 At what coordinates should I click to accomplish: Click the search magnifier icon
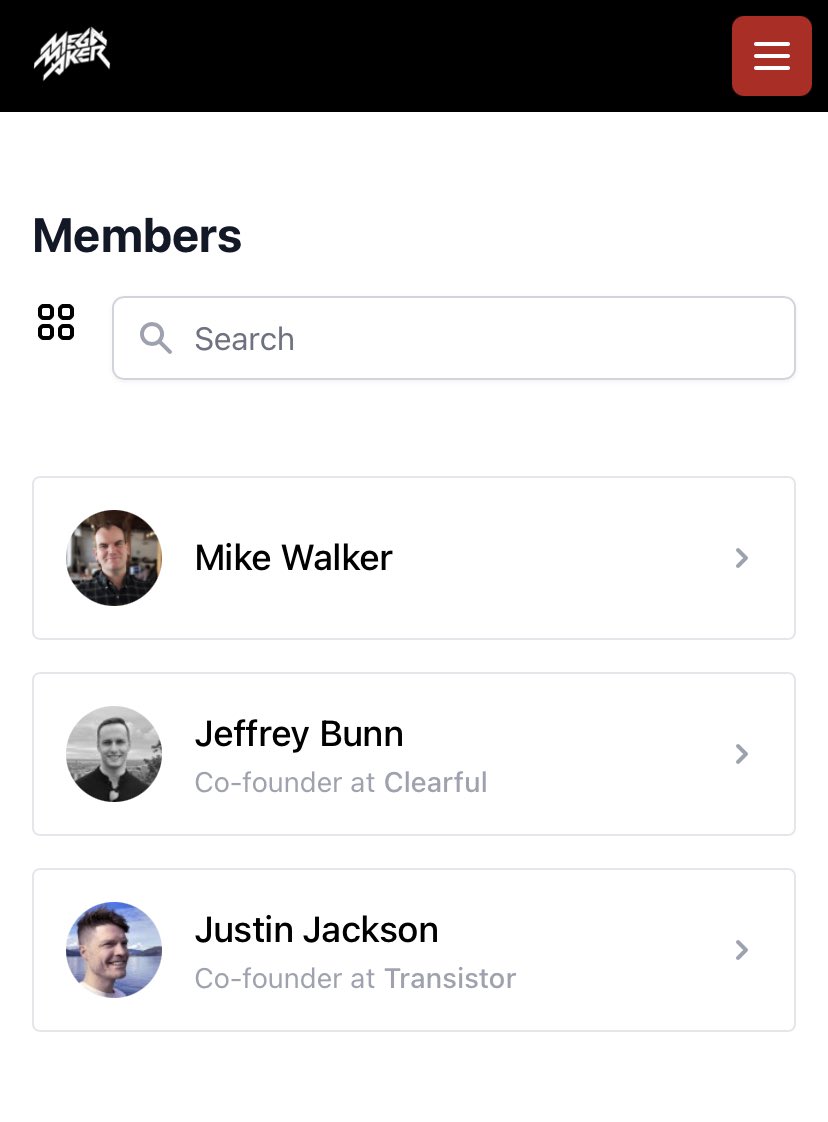[155, 338]
